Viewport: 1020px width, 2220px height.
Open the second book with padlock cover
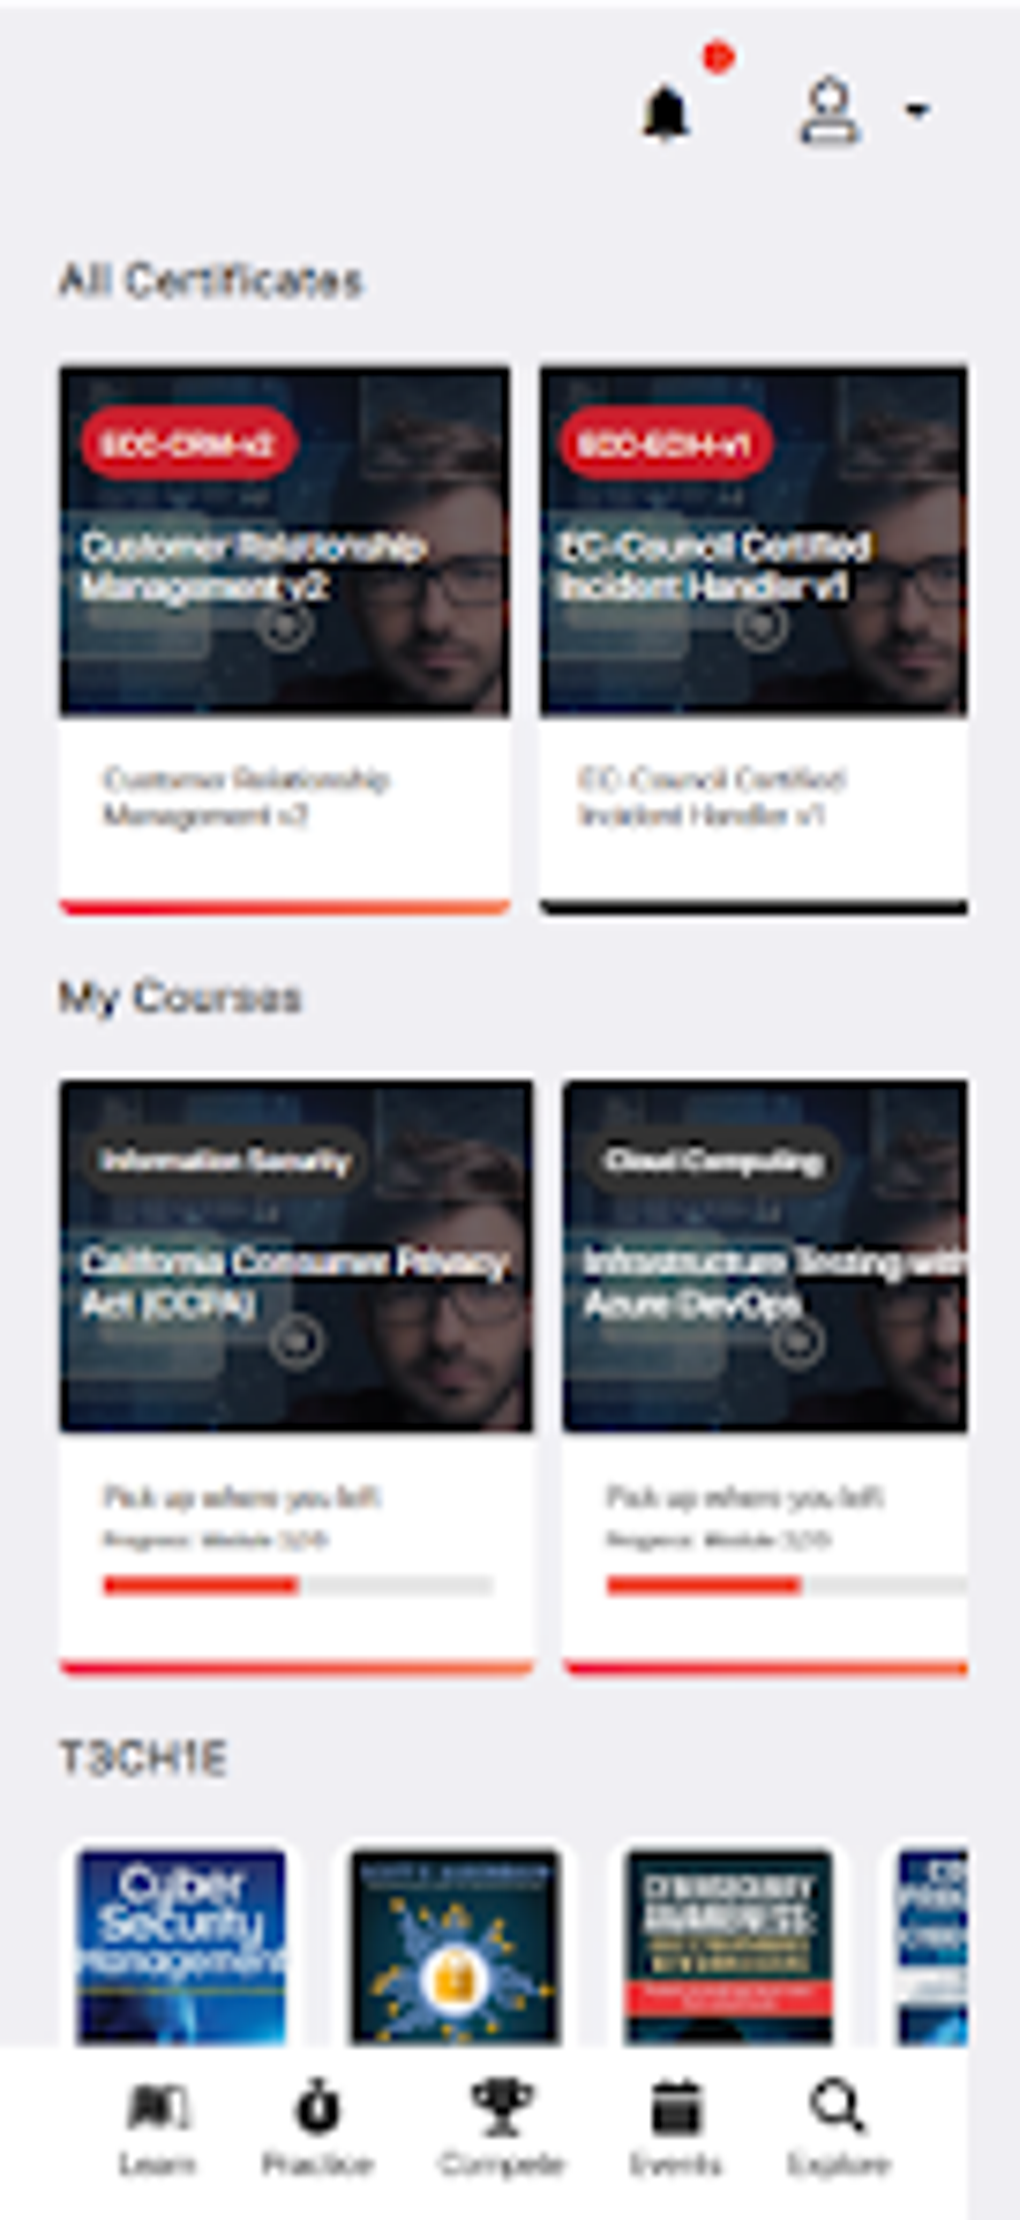pos(455,1945)
